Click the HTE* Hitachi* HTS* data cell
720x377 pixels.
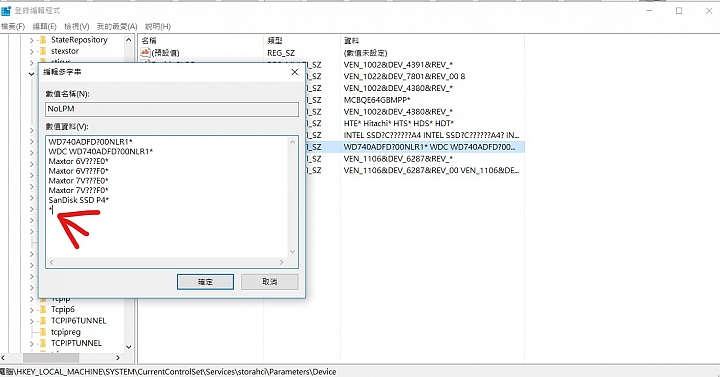point(399,124)
